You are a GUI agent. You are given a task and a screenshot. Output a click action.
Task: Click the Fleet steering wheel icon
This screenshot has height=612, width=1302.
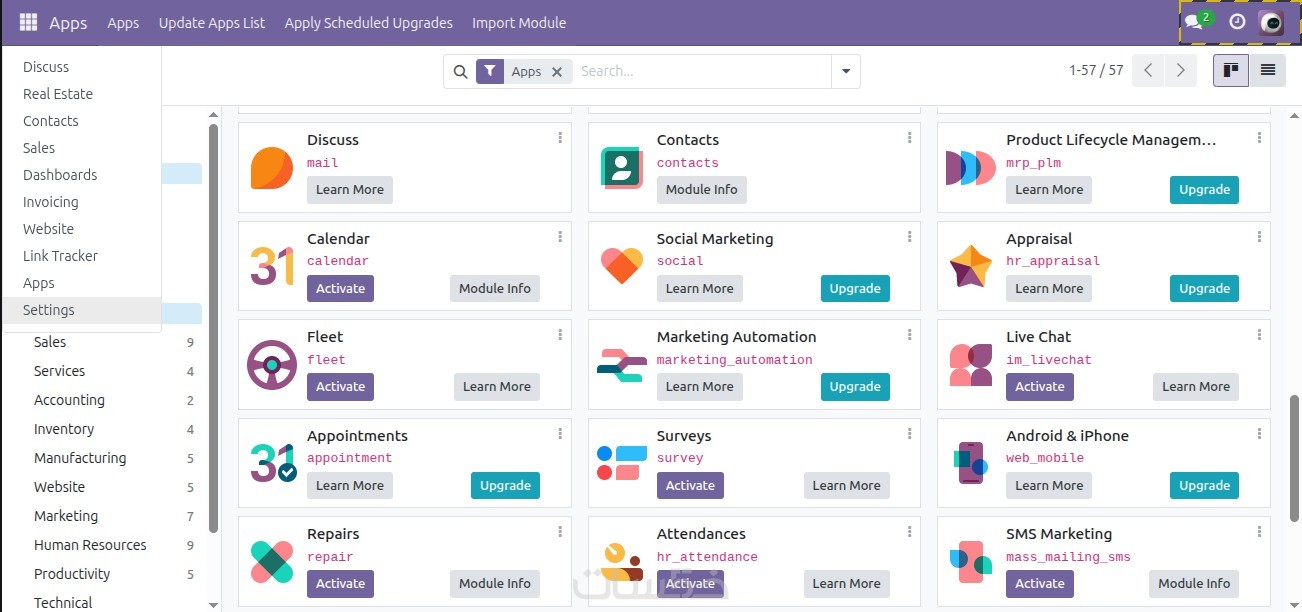pos(271,364)
